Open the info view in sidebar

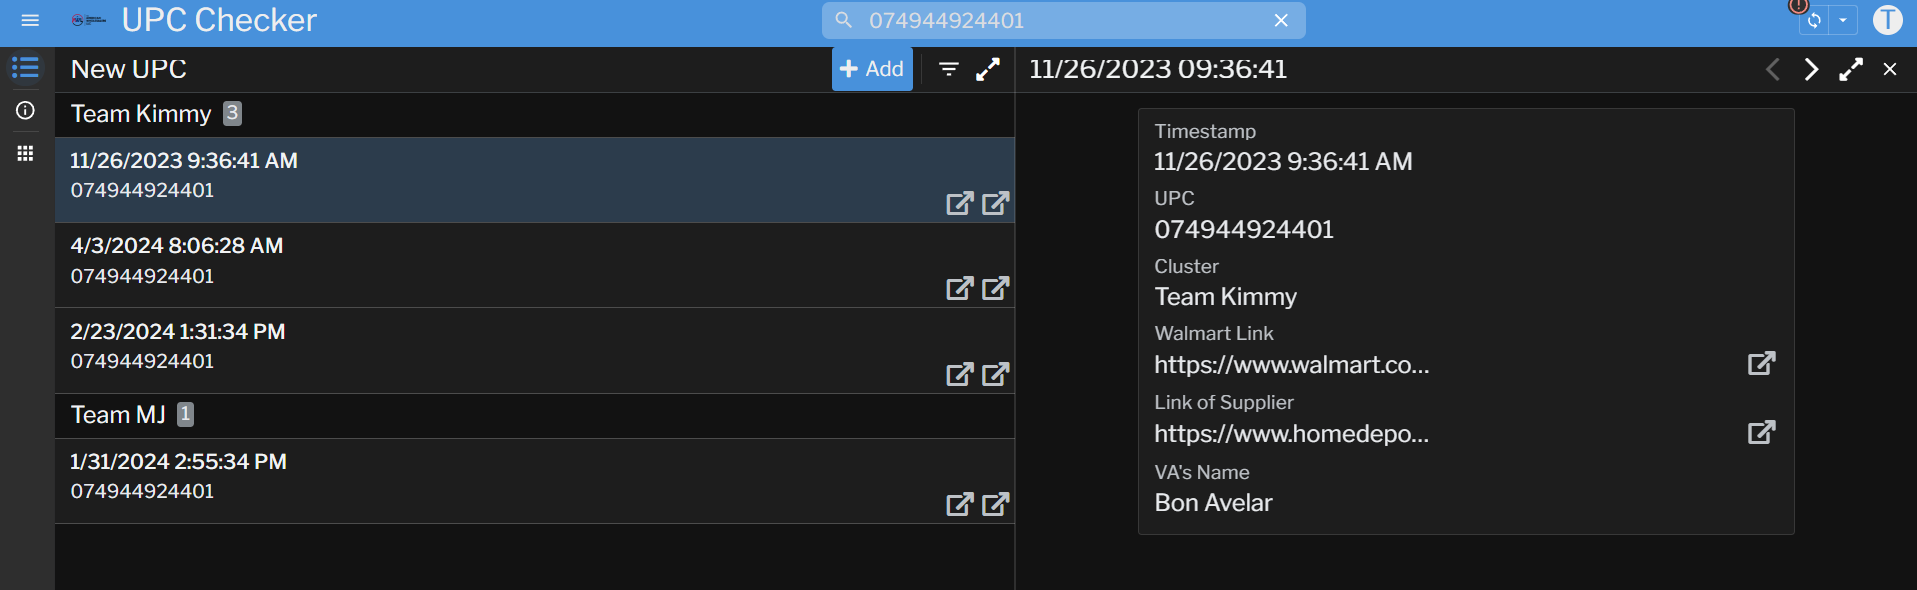click(26, 111)
